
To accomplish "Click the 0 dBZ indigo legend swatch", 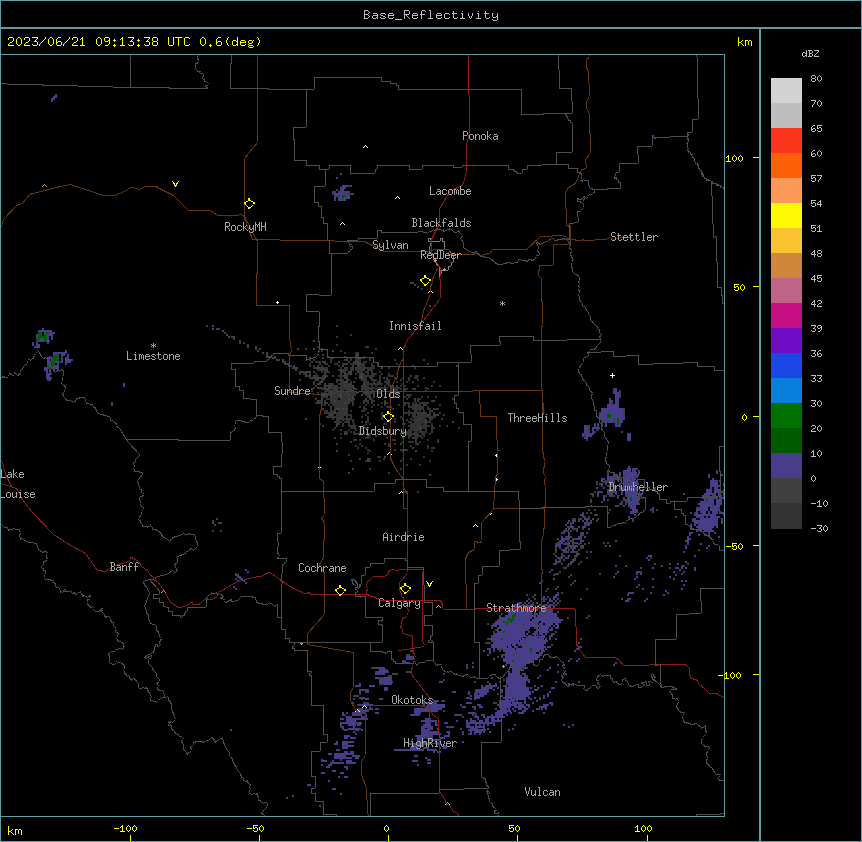I will (x=786, y=466).
